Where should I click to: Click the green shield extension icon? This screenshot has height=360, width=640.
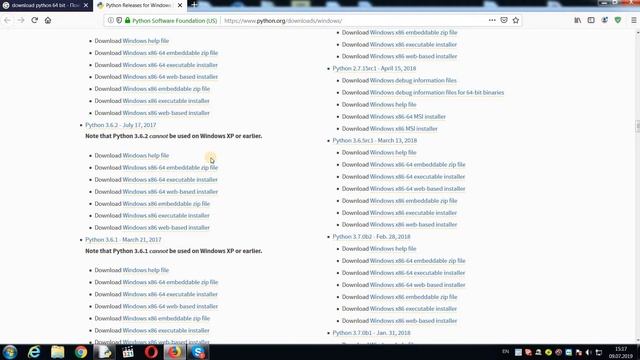tap(618, 20)
